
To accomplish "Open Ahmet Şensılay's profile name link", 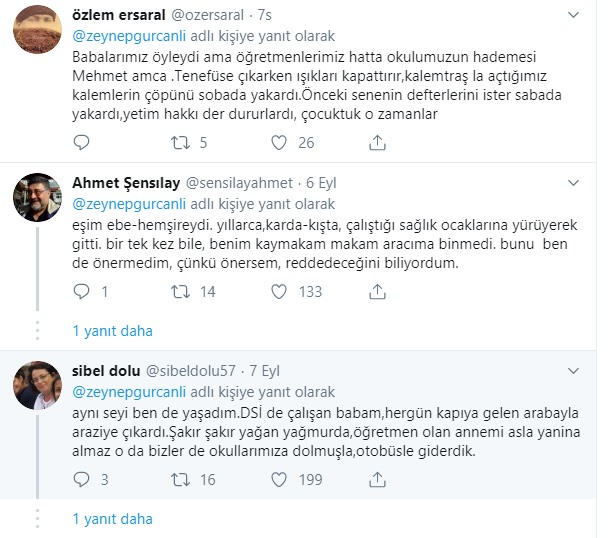I will pyautogui.click(x=124, y=183).
